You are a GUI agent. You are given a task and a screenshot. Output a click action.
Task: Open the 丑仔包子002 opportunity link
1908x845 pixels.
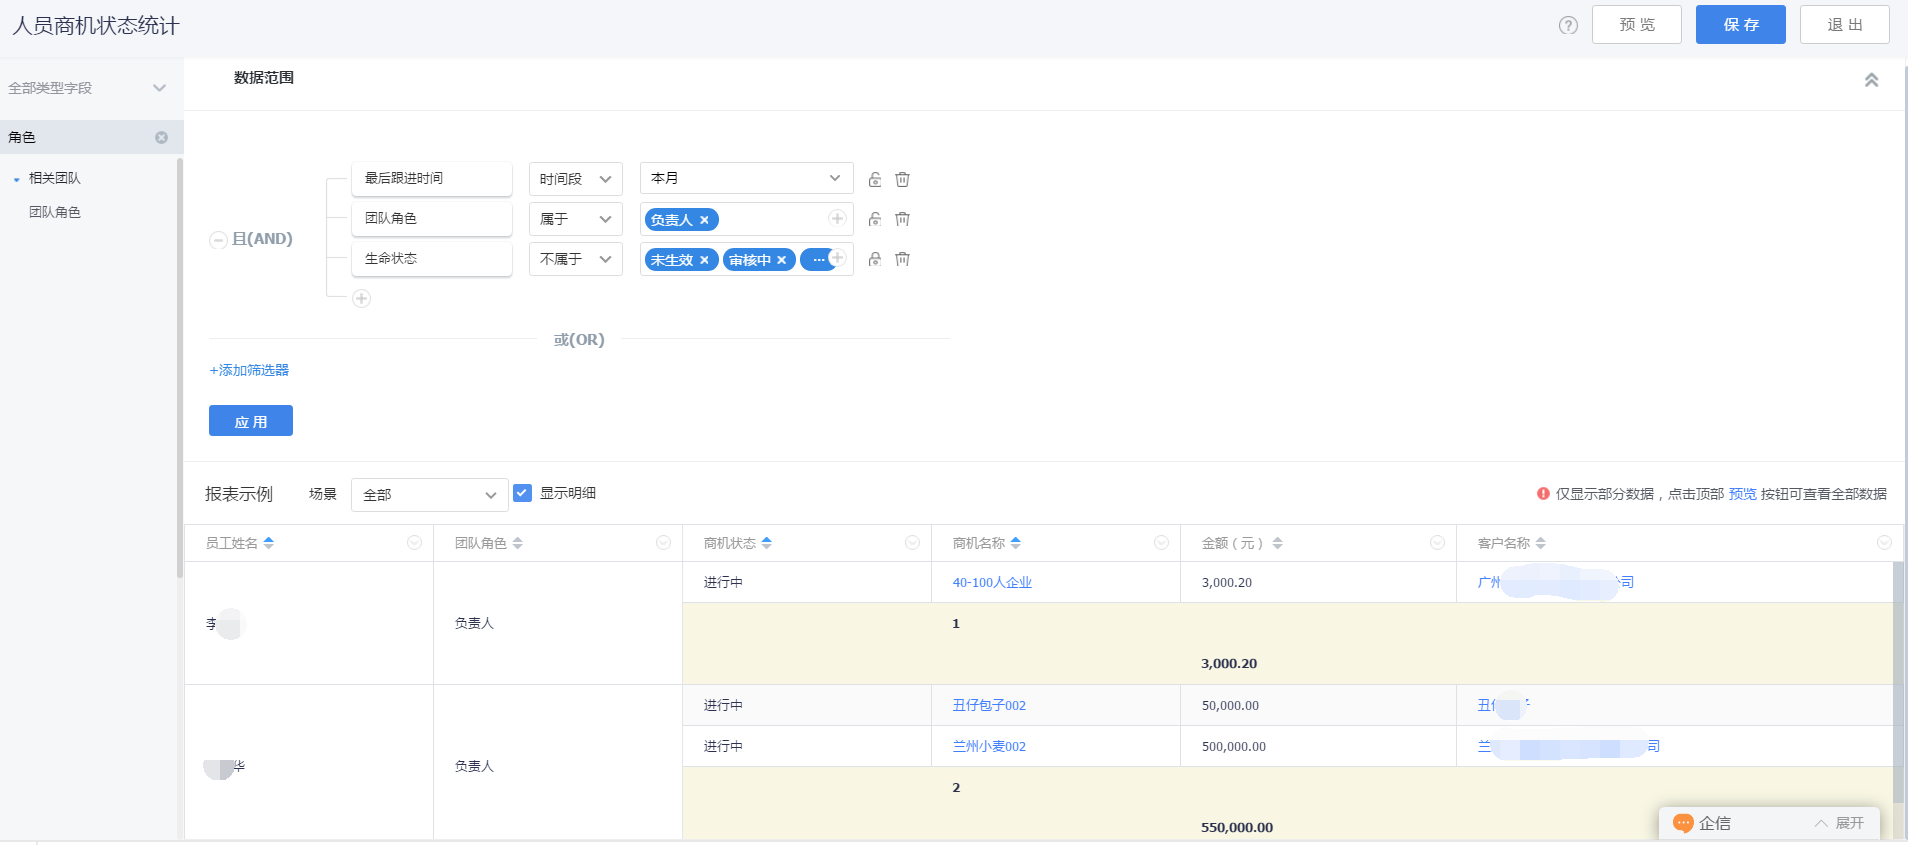point(989,705)
